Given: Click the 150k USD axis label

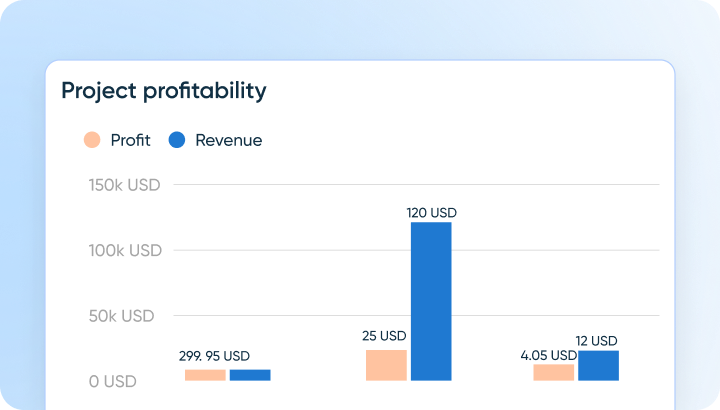Looking at the screenshot, I should pyautogui.click(x=124, y=185).
